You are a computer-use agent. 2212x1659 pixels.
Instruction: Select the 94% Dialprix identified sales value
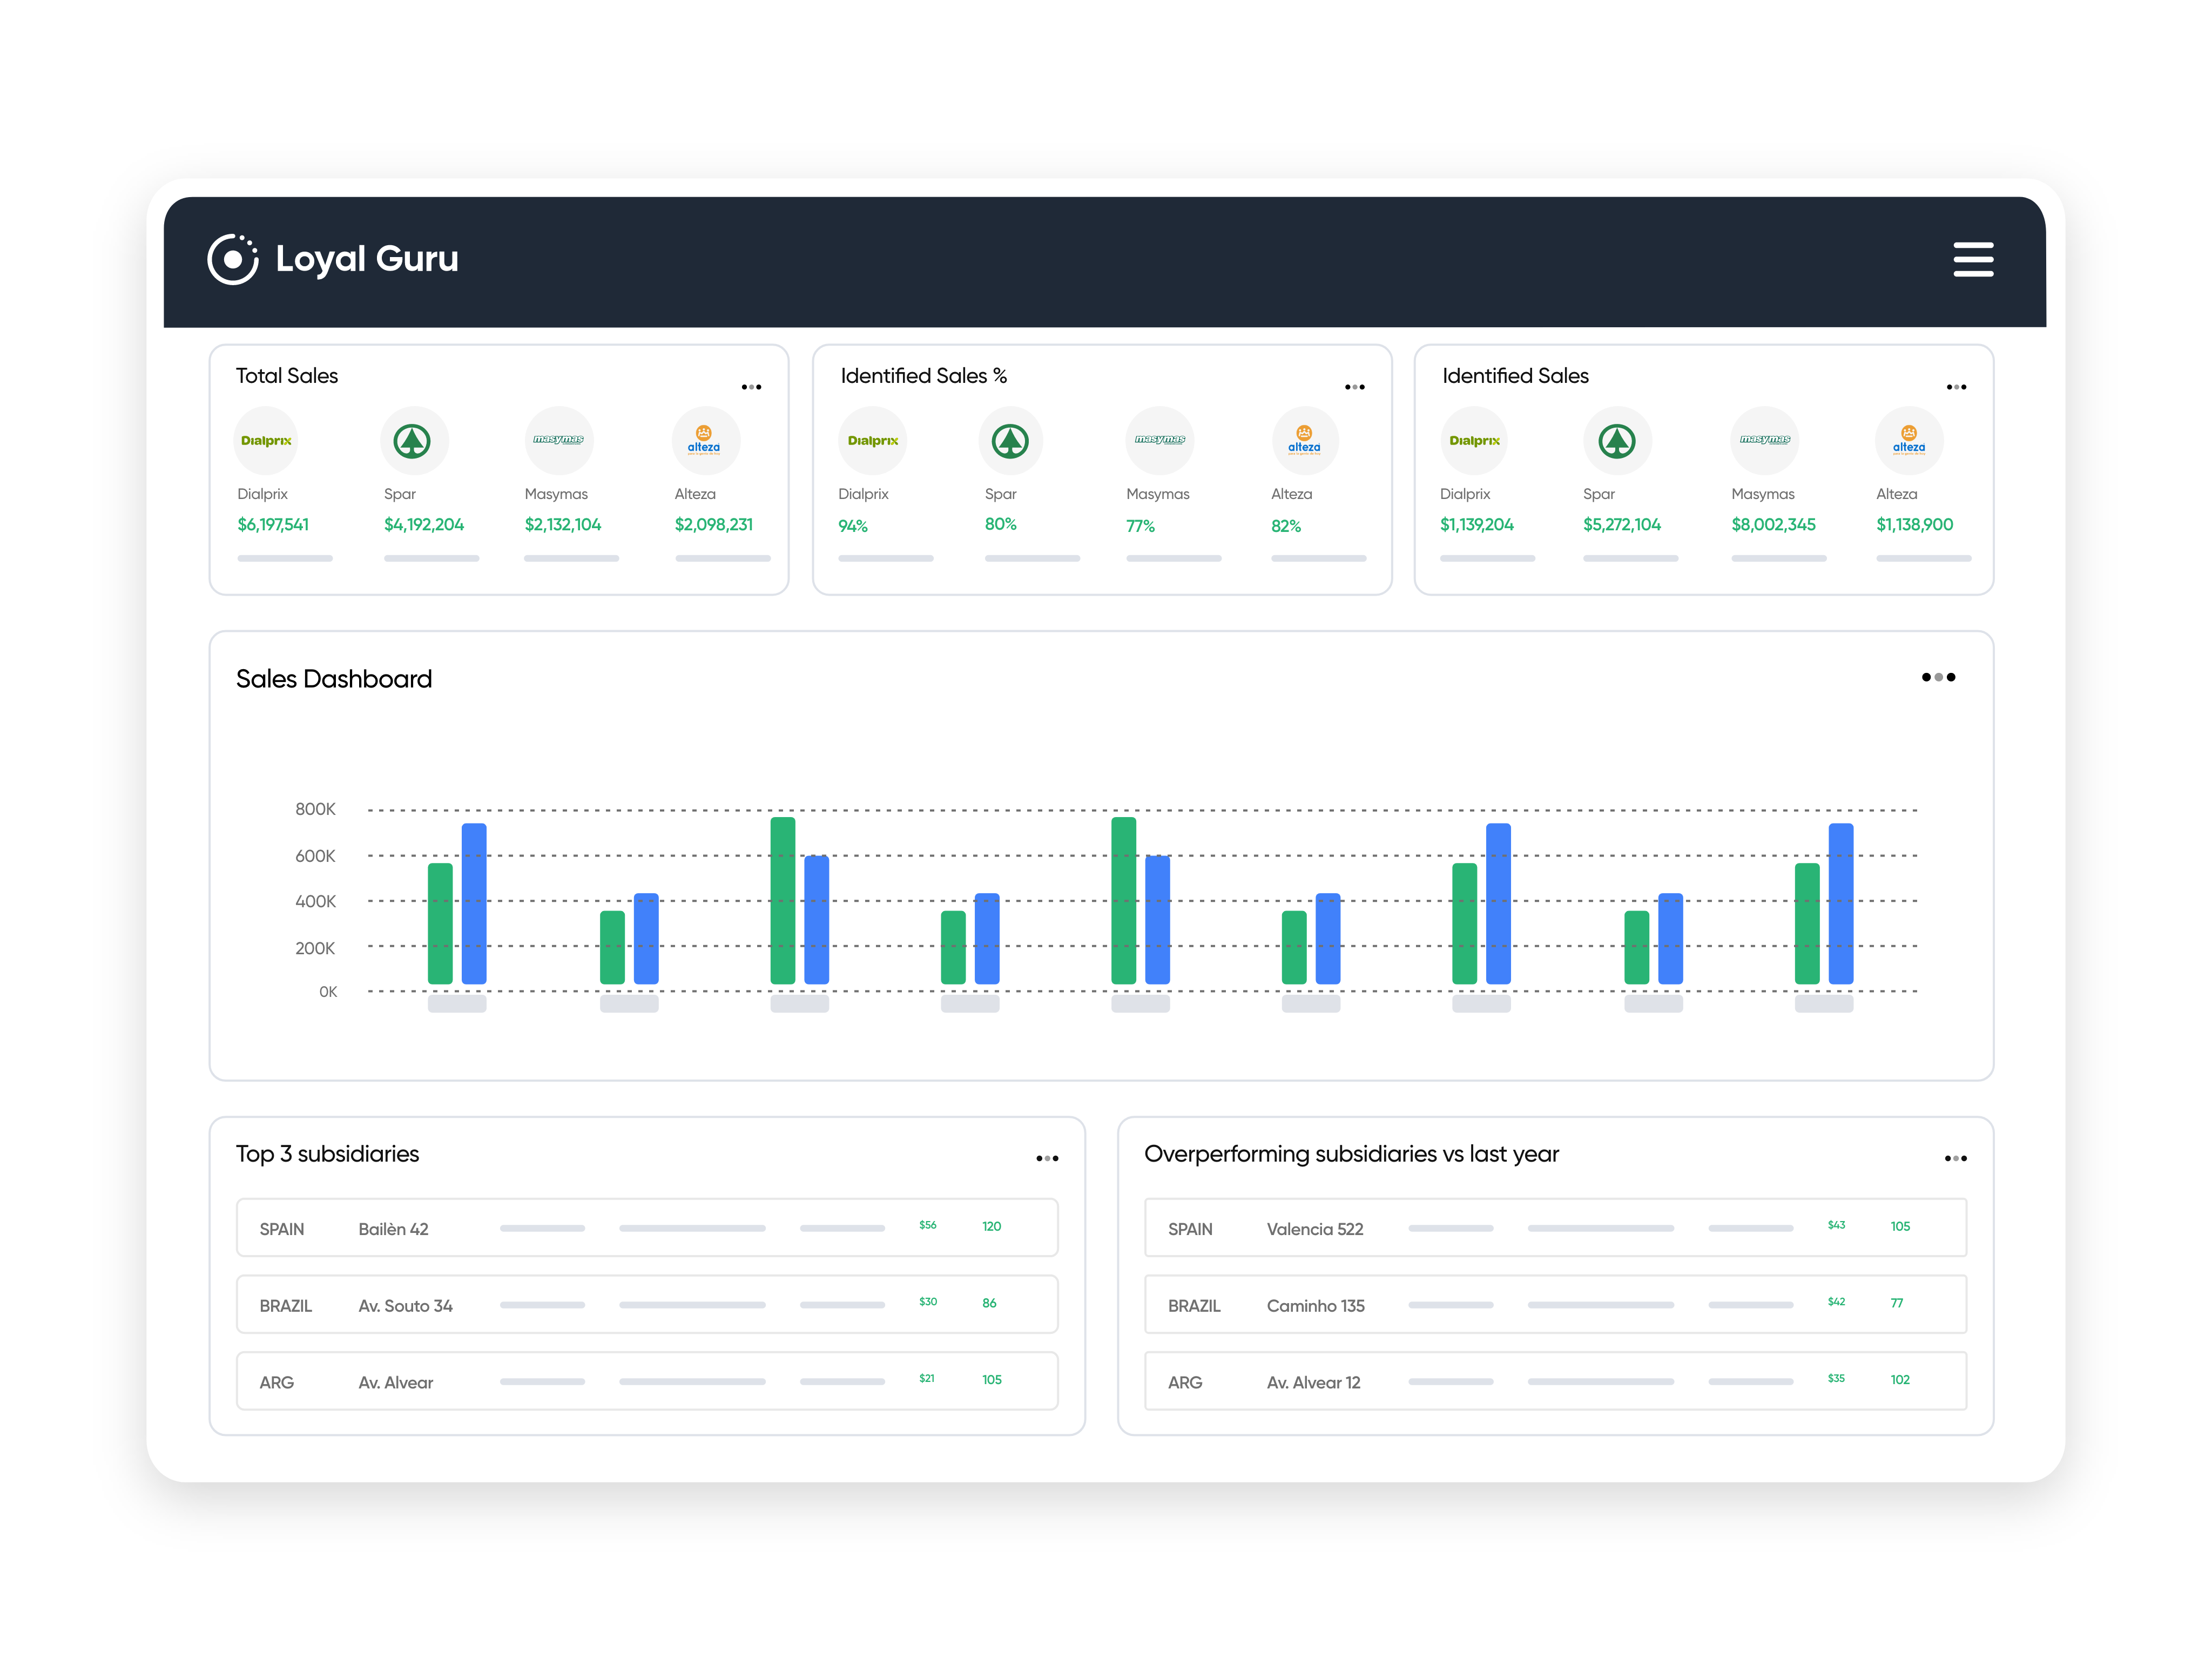854,525
